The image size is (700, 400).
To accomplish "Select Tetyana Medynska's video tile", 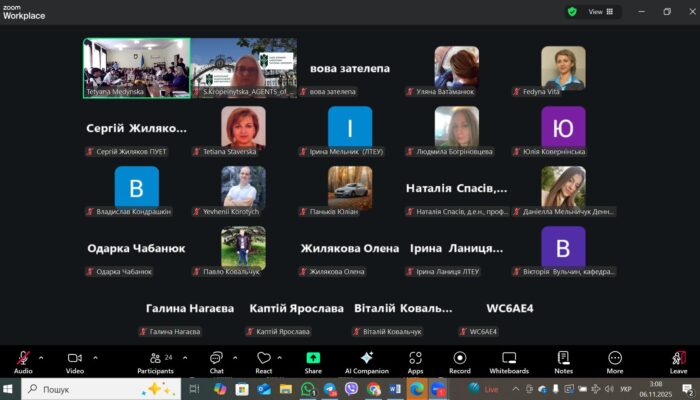I will click(x=136, y=67).
